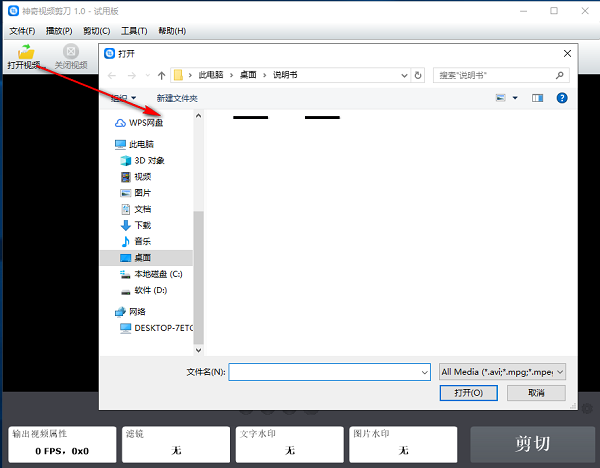Go up one folder level arrow
600x468 pixels.
(x=162, y=75)
